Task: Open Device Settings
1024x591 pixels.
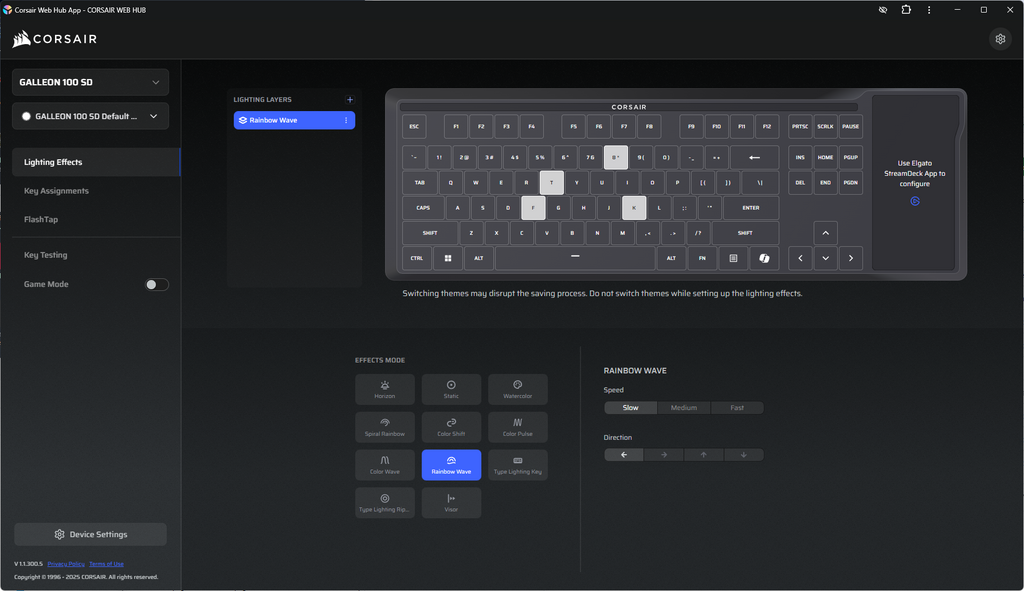Action: tap(90, 534)
